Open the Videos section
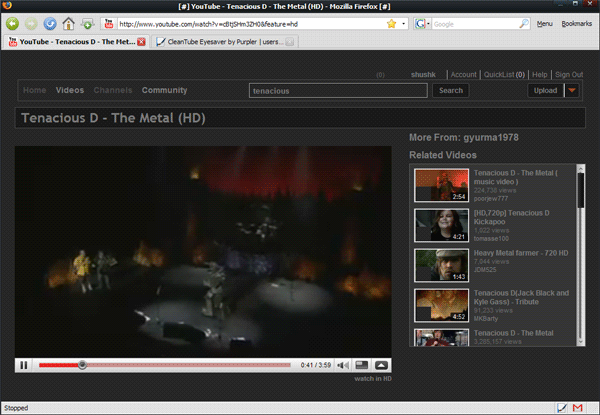The width and height of the screenshot is (600, 415). [70, 90]
